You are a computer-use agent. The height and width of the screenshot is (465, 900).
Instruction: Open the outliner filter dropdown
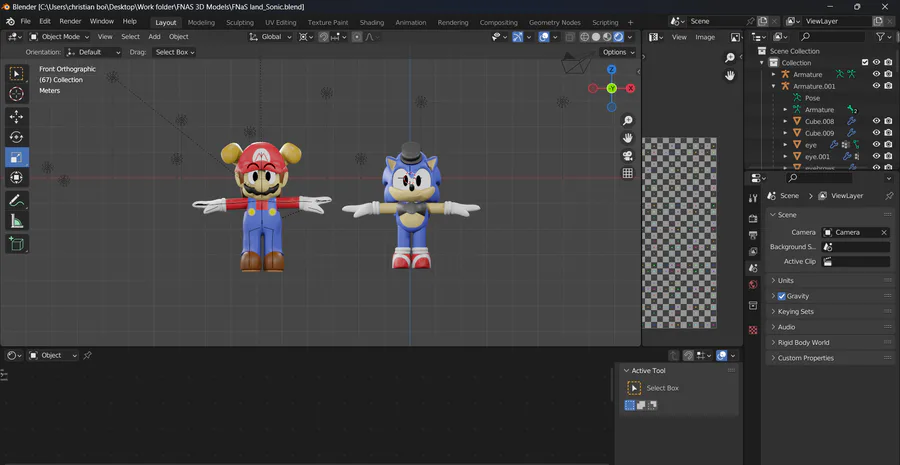coord(883,37)
